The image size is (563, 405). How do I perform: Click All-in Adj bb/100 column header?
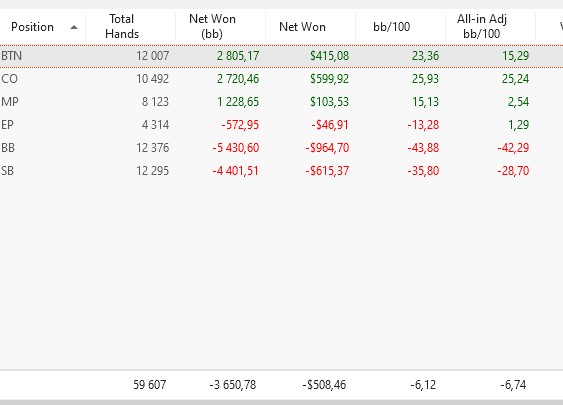[x=491, y=27]
